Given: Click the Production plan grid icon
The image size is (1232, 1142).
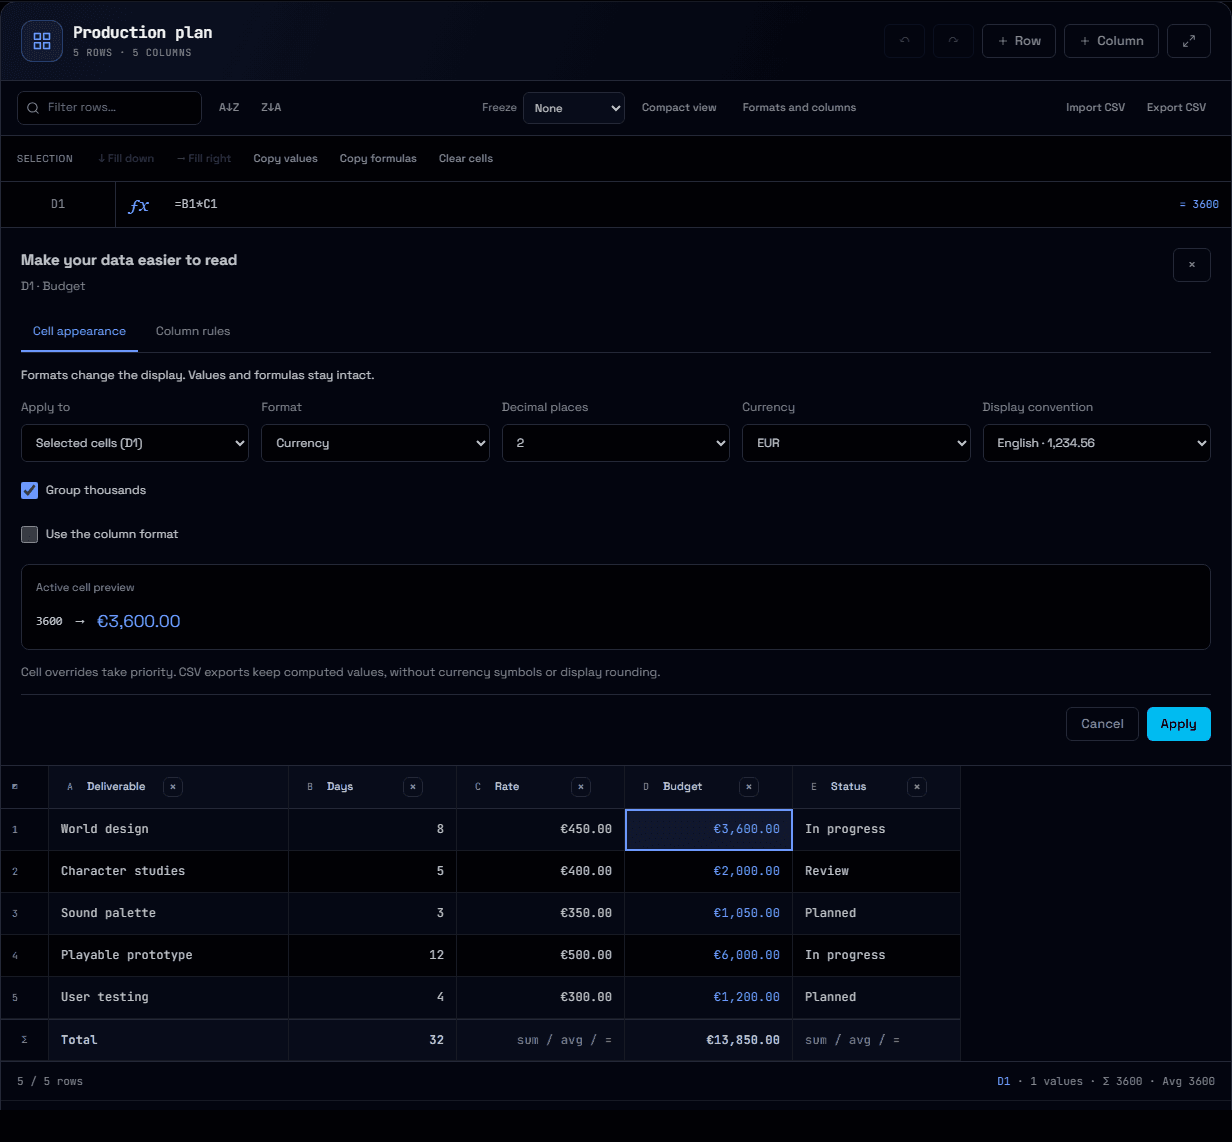Looking at the screenshot, I should 42,41.
